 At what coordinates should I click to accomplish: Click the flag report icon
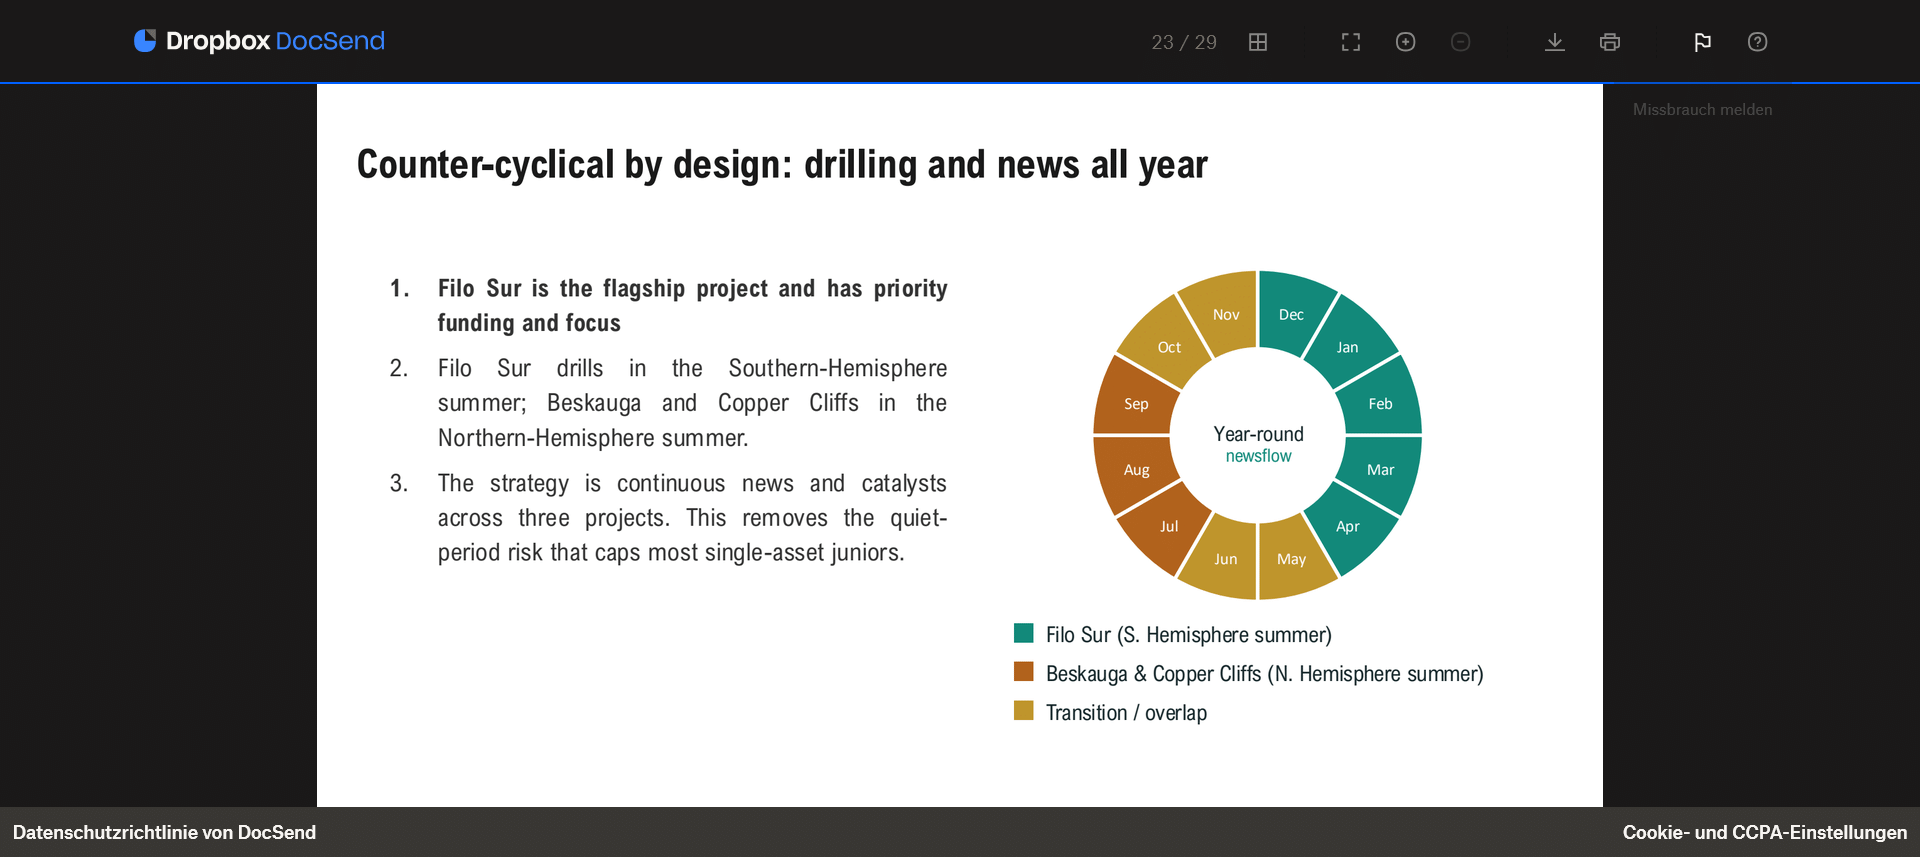tap(1703, 42)
